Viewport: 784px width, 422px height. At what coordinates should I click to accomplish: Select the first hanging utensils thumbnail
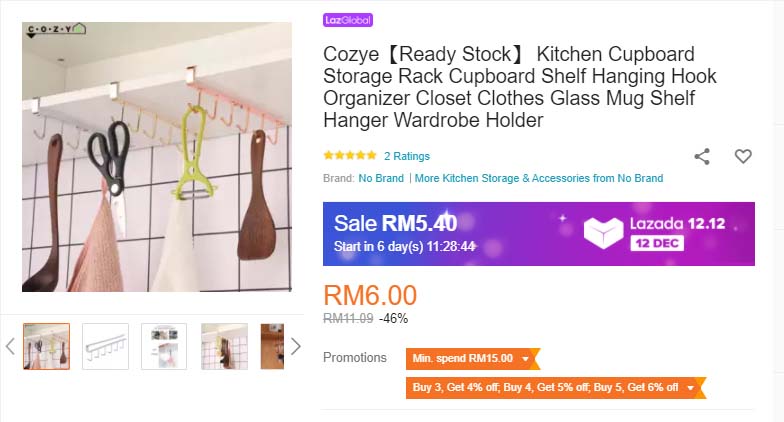point(46,346)
